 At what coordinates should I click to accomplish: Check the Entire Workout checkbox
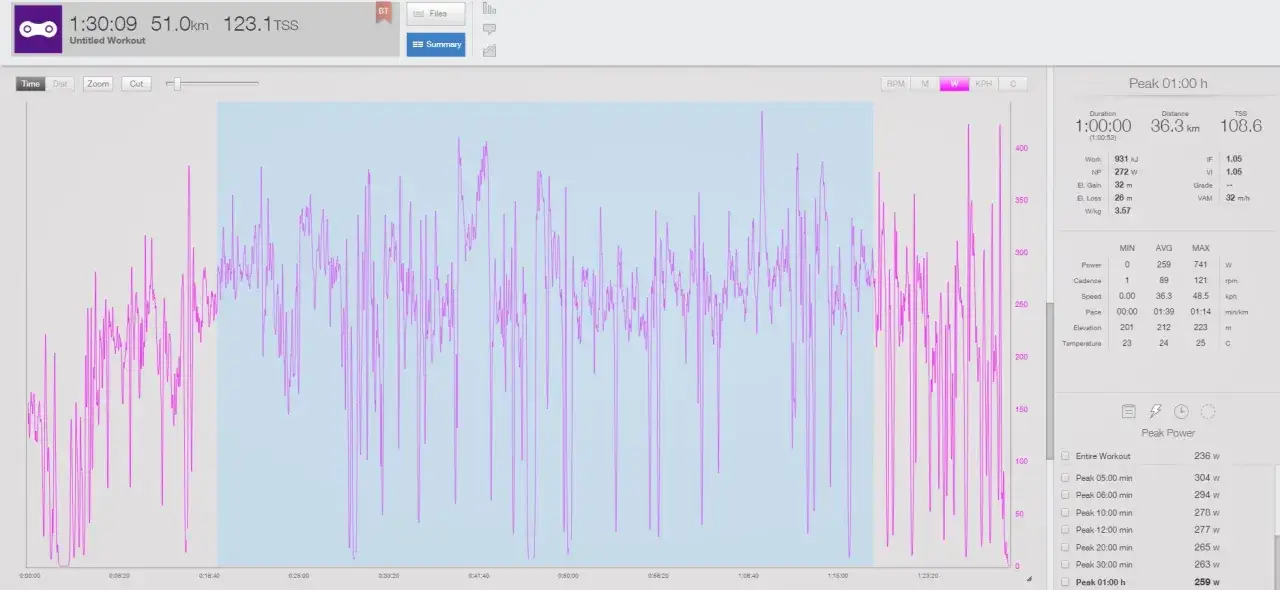click(1065, 456)
